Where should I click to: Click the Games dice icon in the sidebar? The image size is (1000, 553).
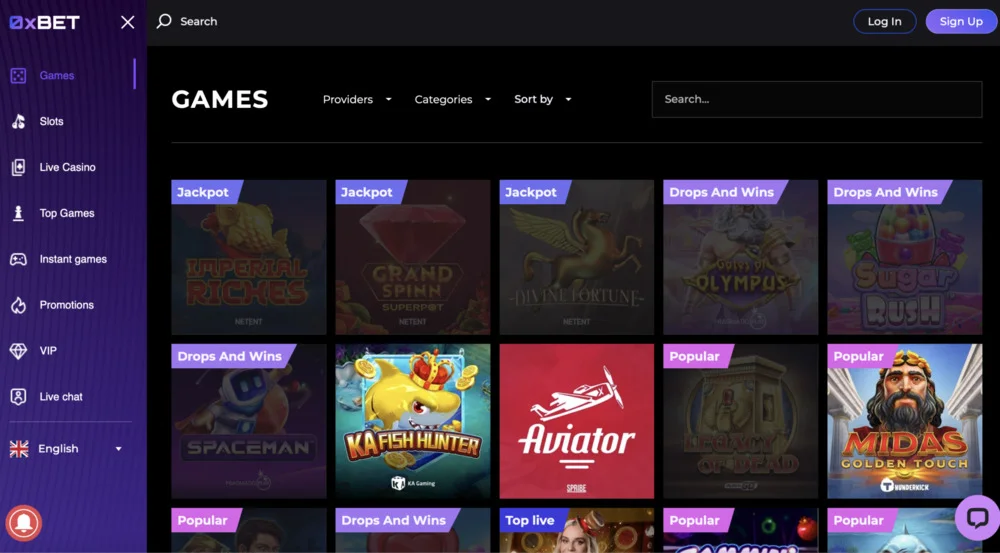tap(18, 75)
